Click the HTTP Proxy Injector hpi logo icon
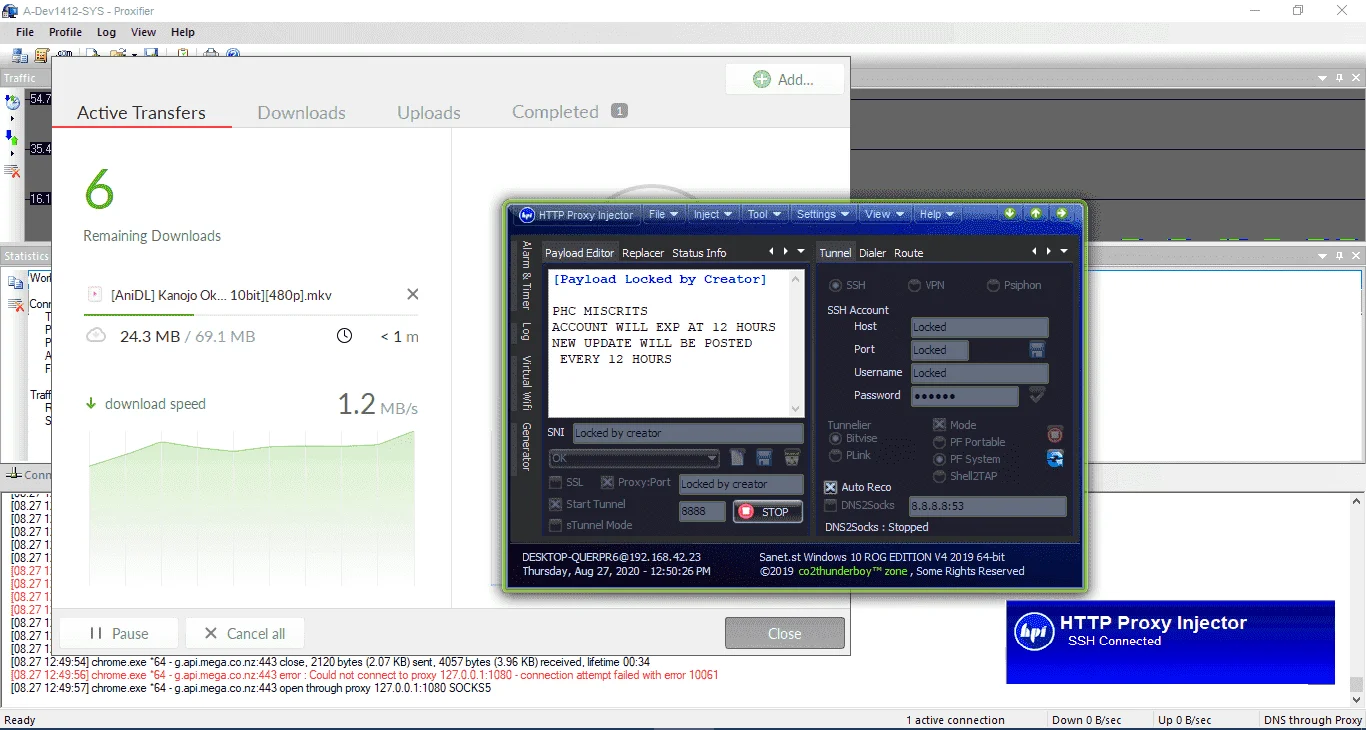 (x=527, y=214)
